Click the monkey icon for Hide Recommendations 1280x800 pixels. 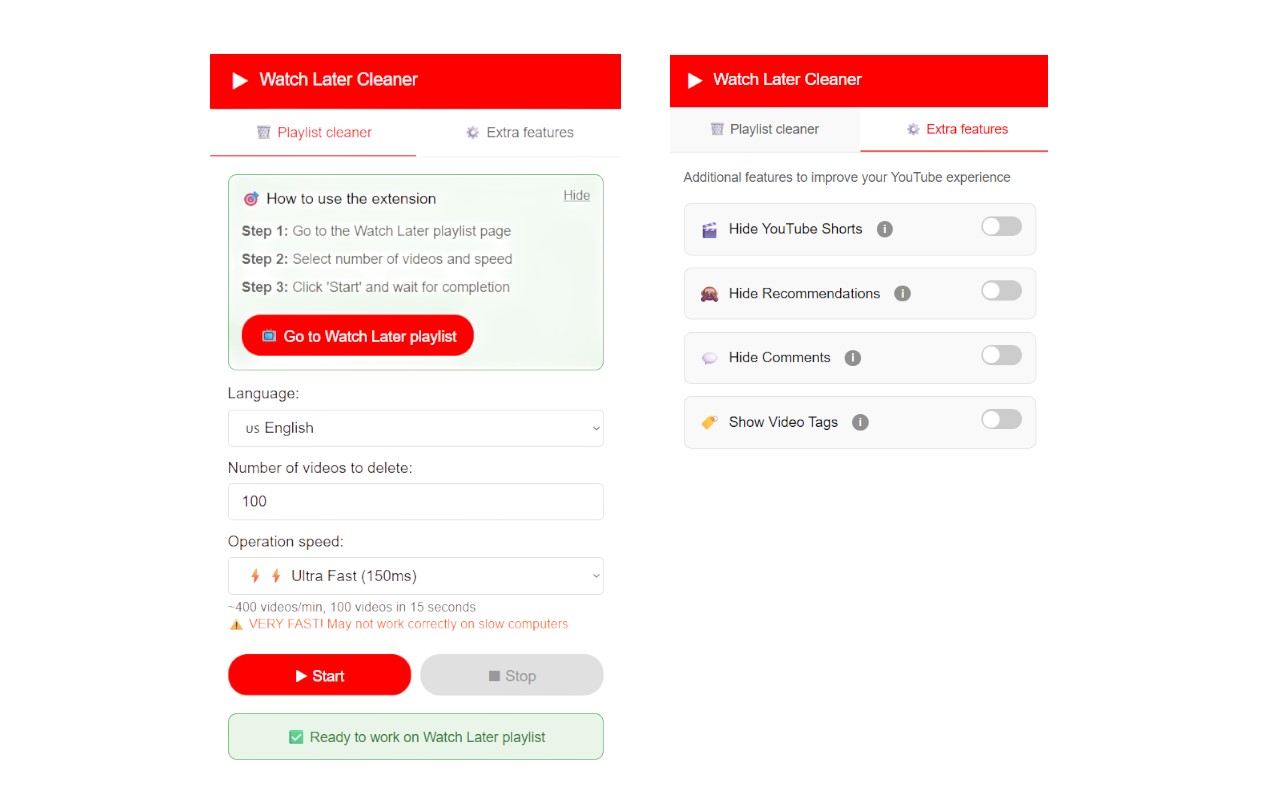tap(709, 294)
